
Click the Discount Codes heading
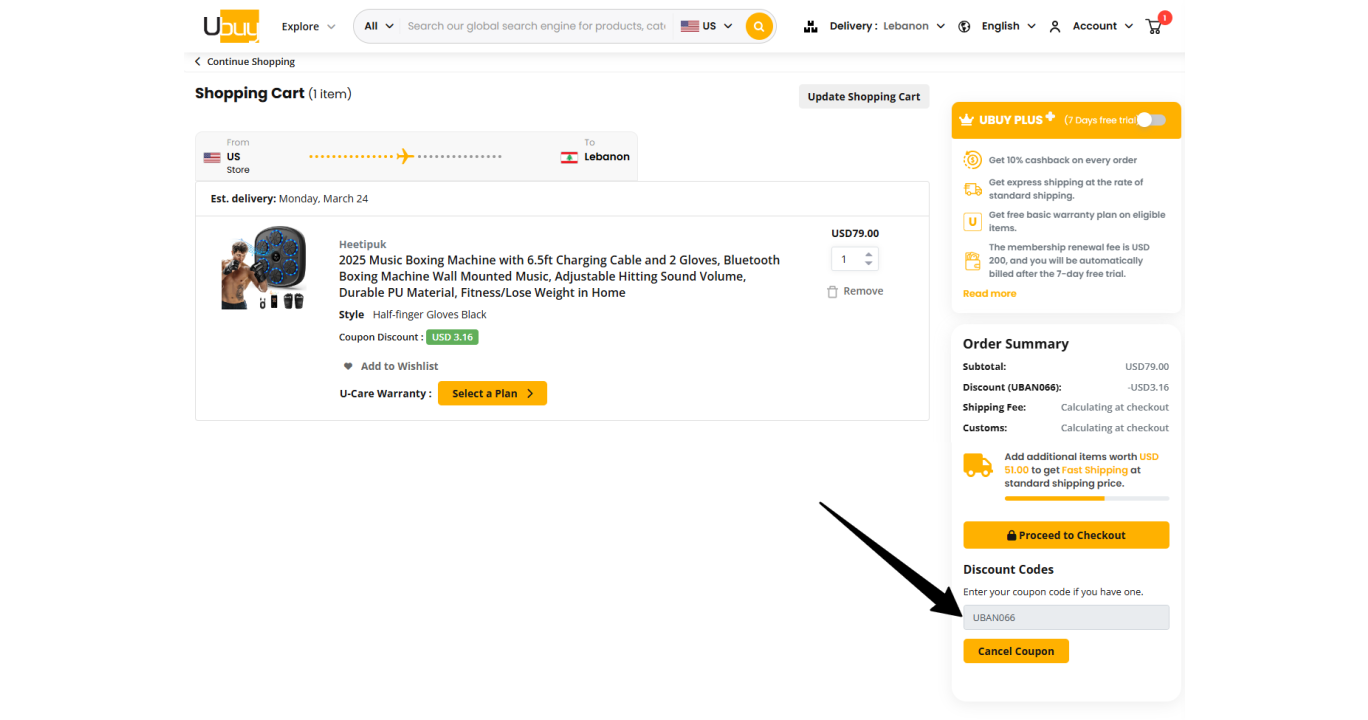click(1008, 570)
